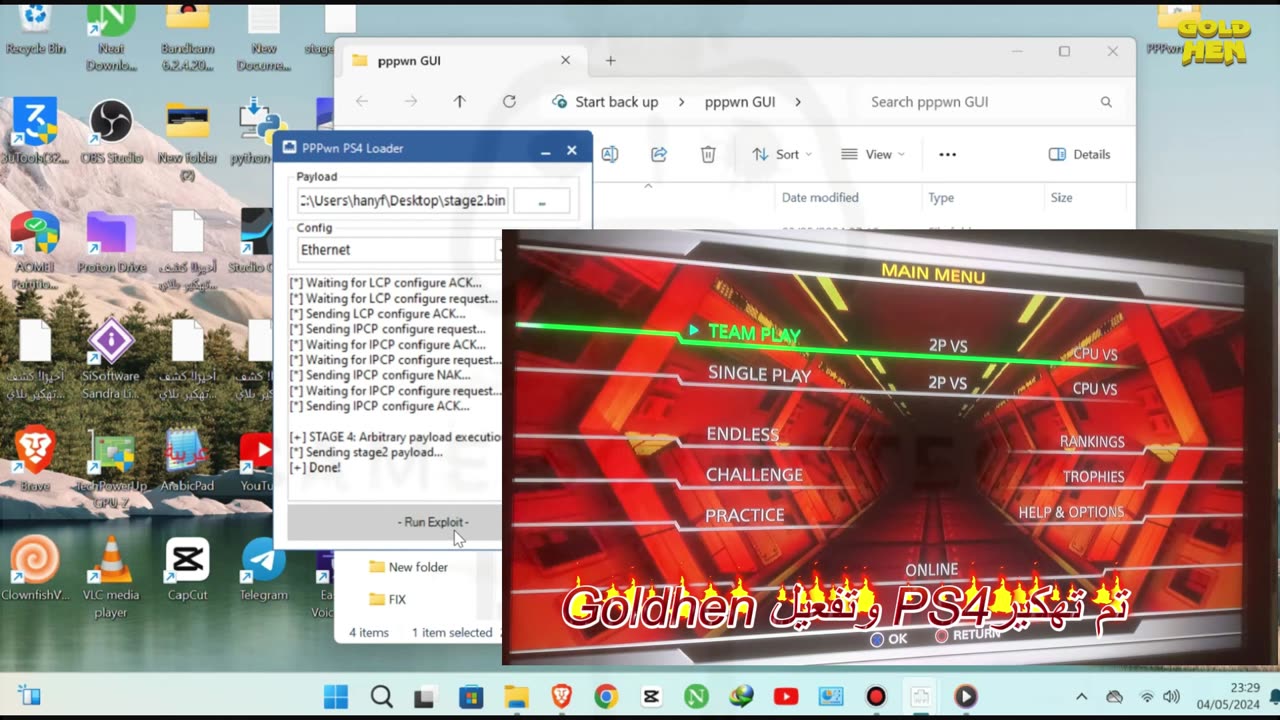Select SINGLE PLAY in the game menu
Screen dimensions: 1280x720
point(759,374)
